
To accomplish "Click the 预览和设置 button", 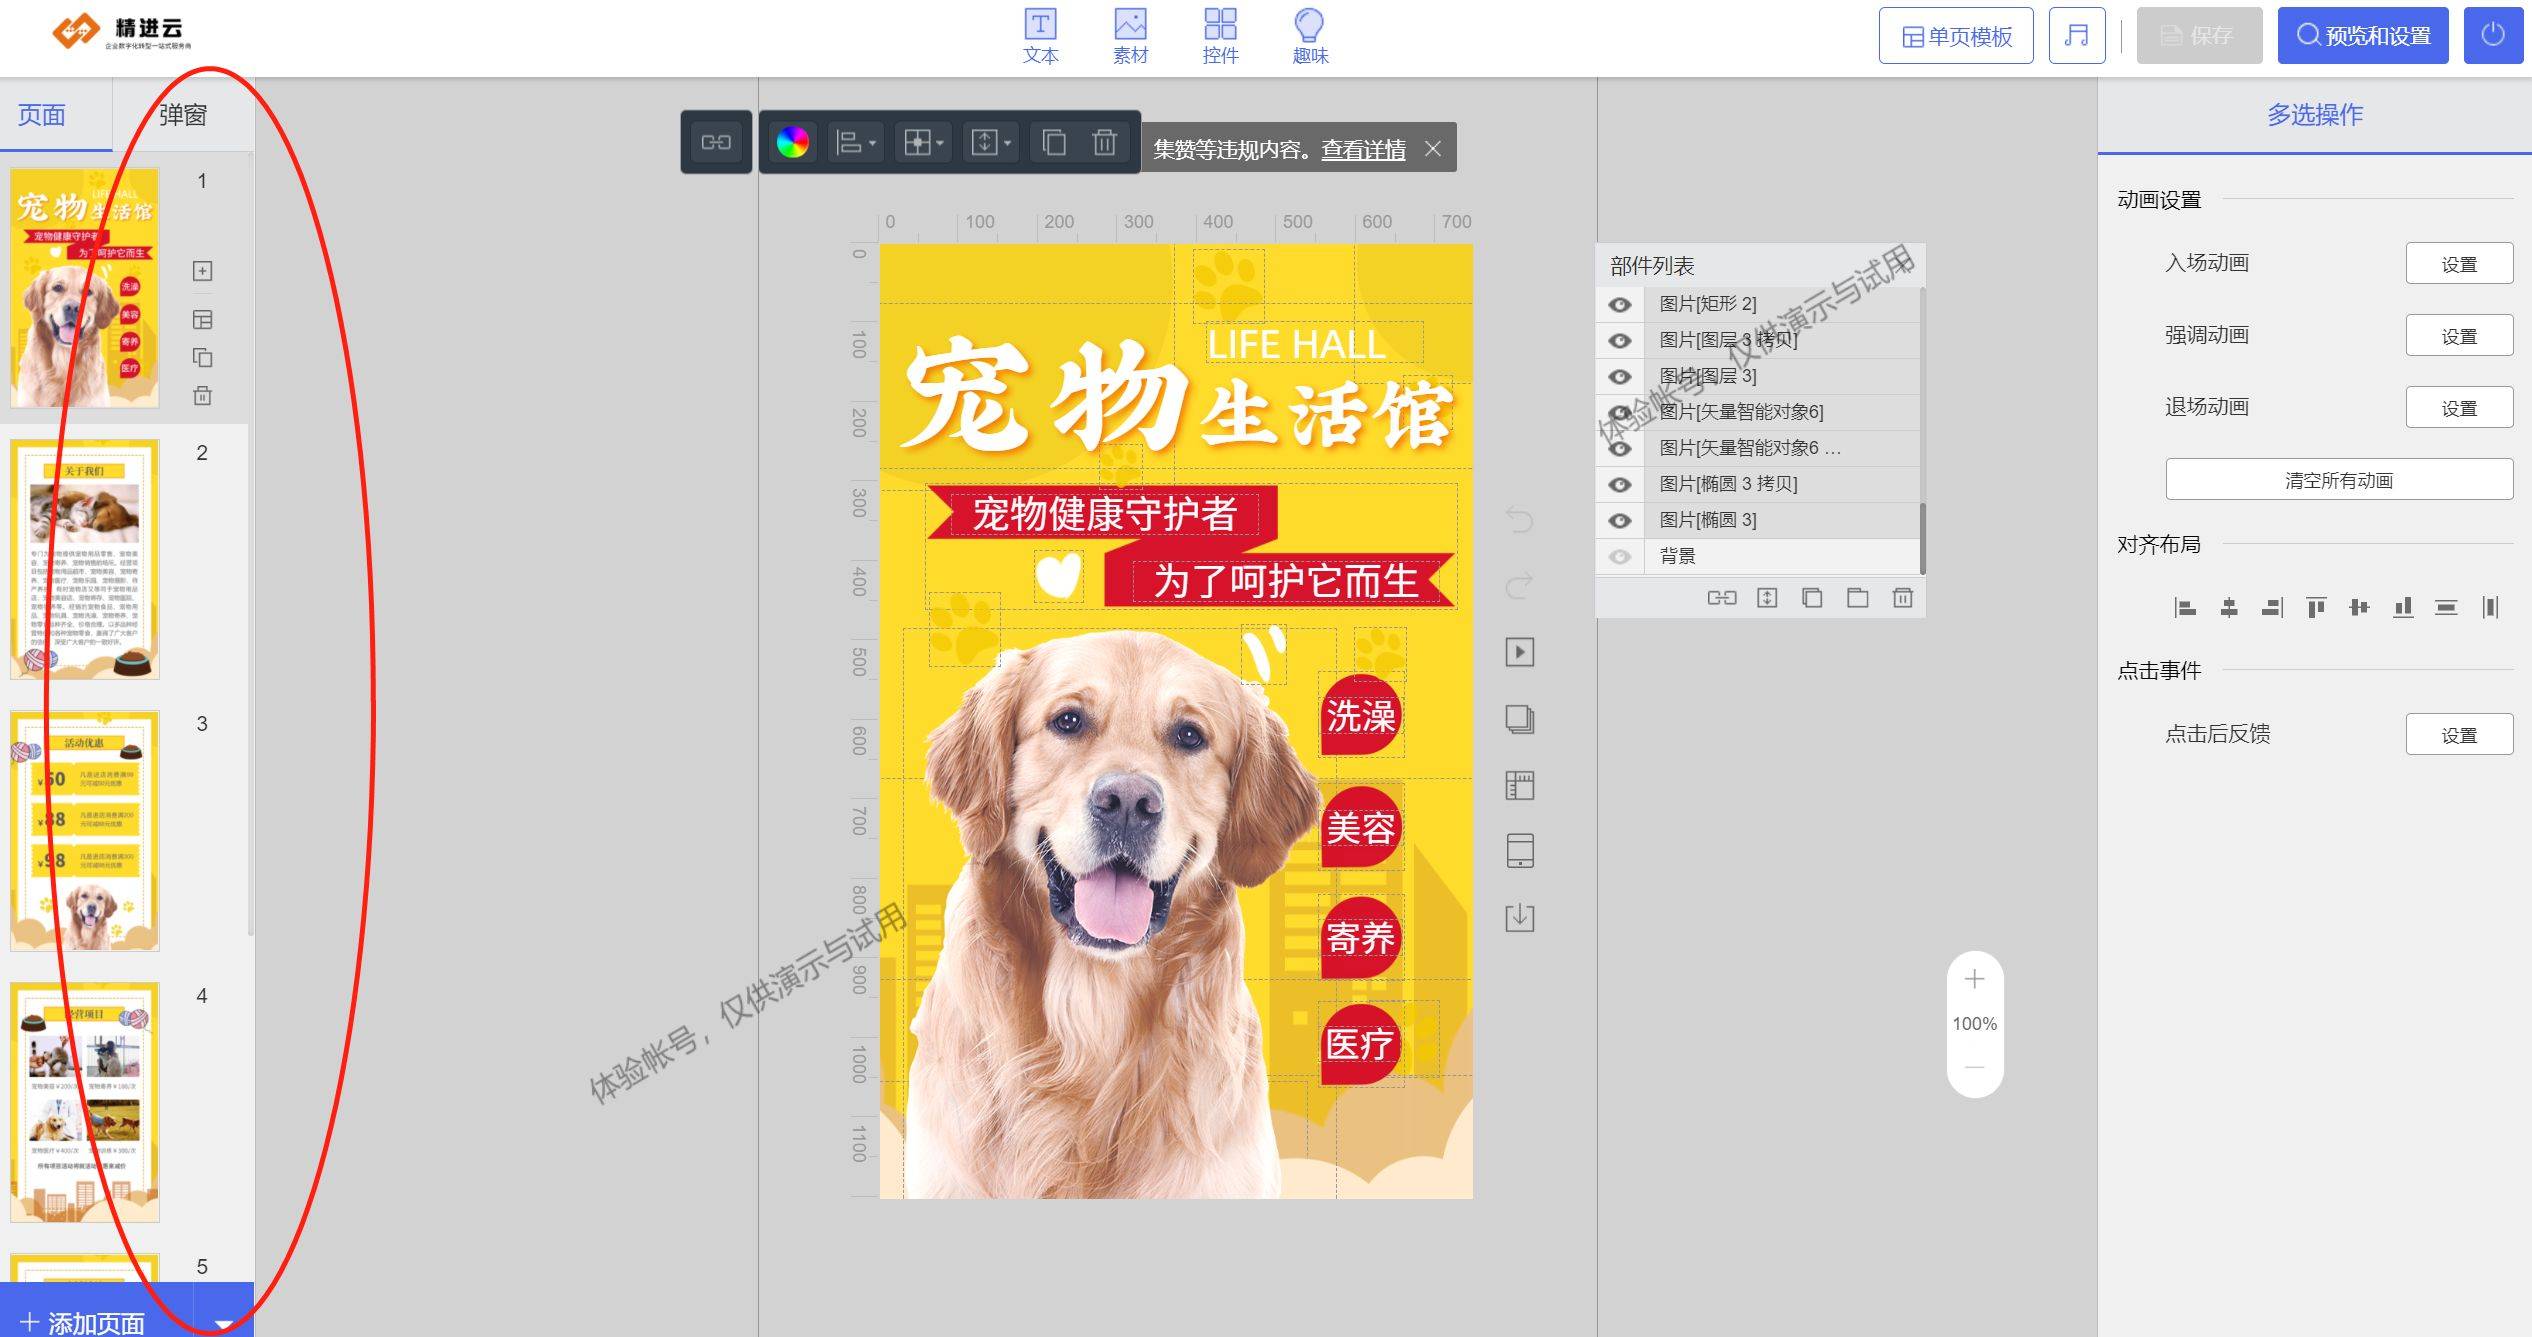I will pyautogui.click(x=2363, y=36).
